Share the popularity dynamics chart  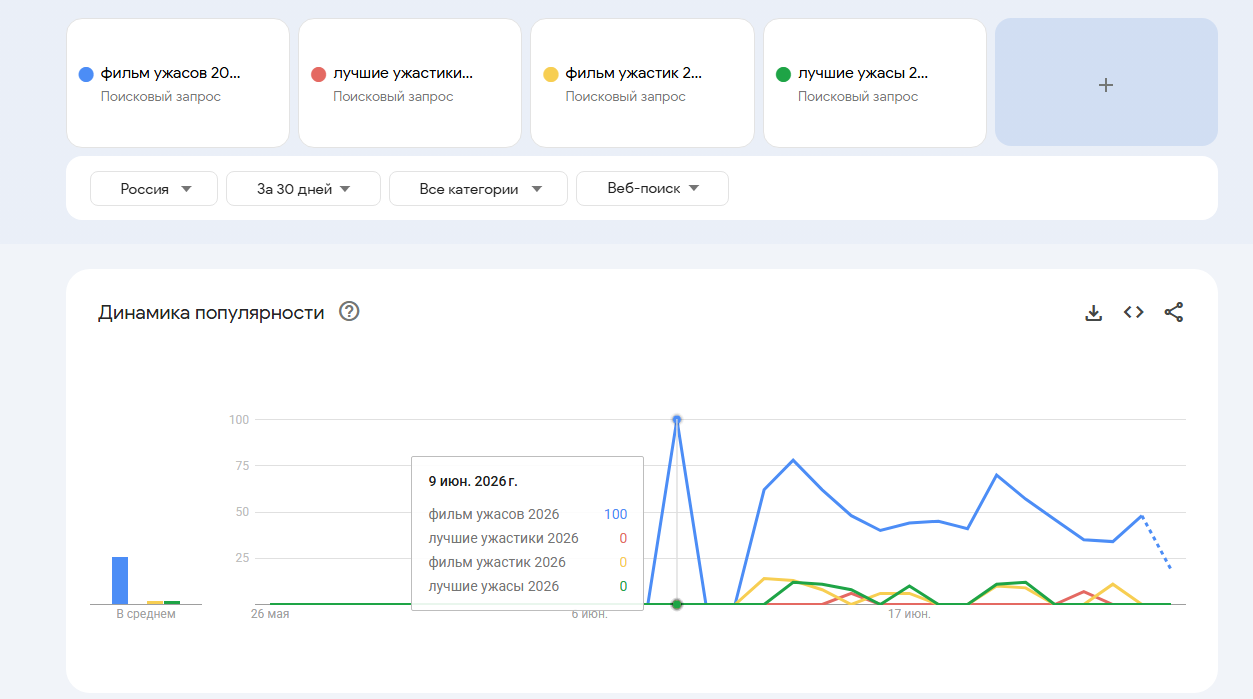[1174, 312]
